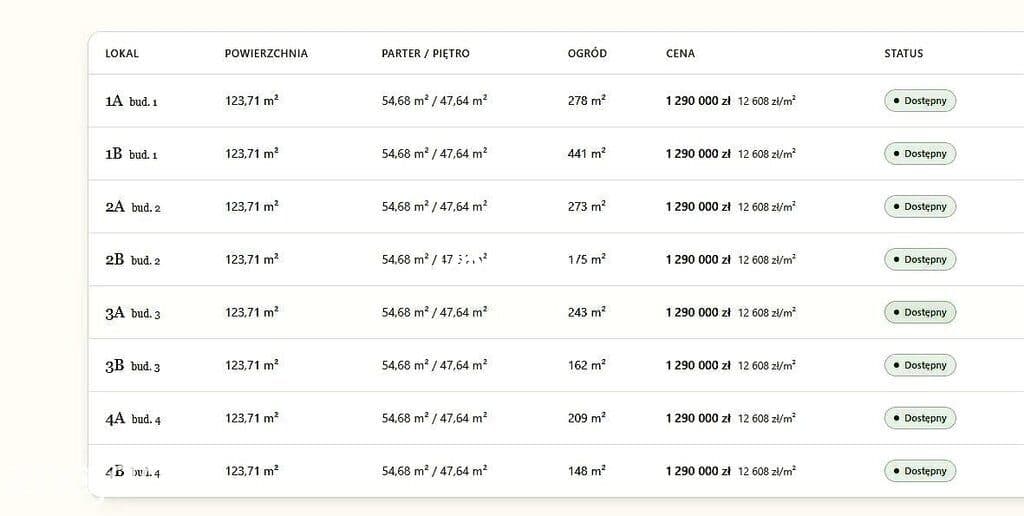This screenshot has width=1024, height=516.
Task: Click the Dostępny badge in row 3A
Action: click(920, 313)
